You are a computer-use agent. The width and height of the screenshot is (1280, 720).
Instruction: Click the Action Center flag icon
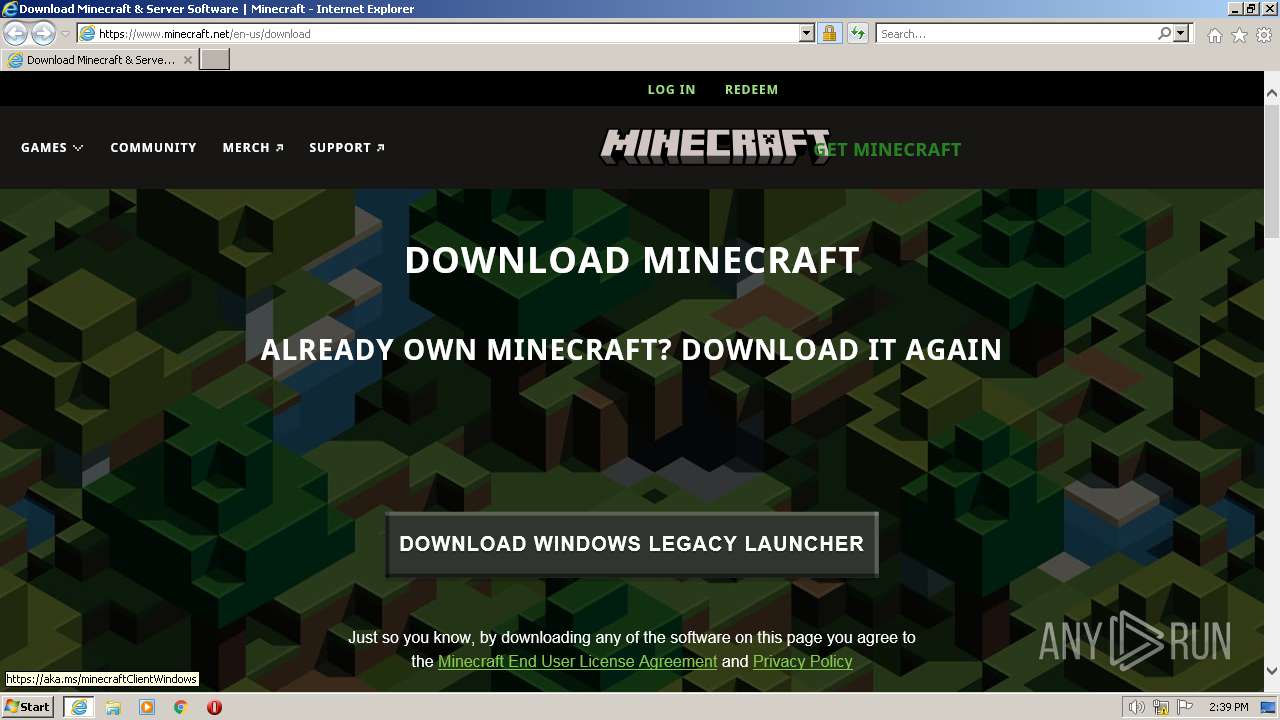(1186, 707)
